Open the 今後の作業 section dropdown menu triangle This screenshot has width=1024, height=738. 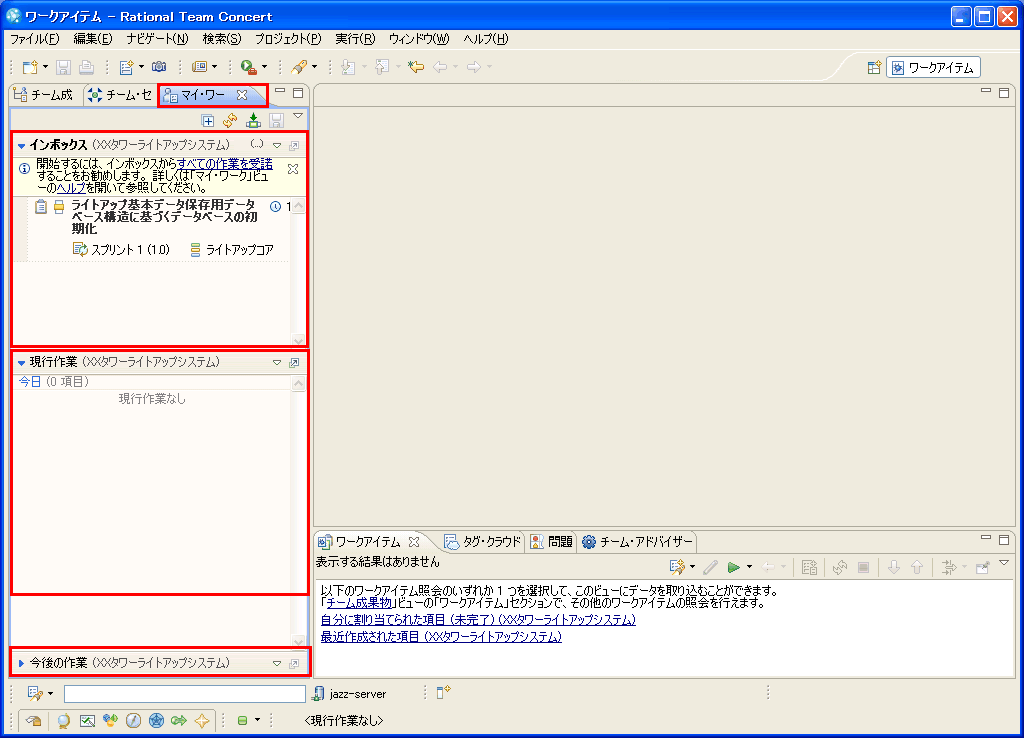277,664
